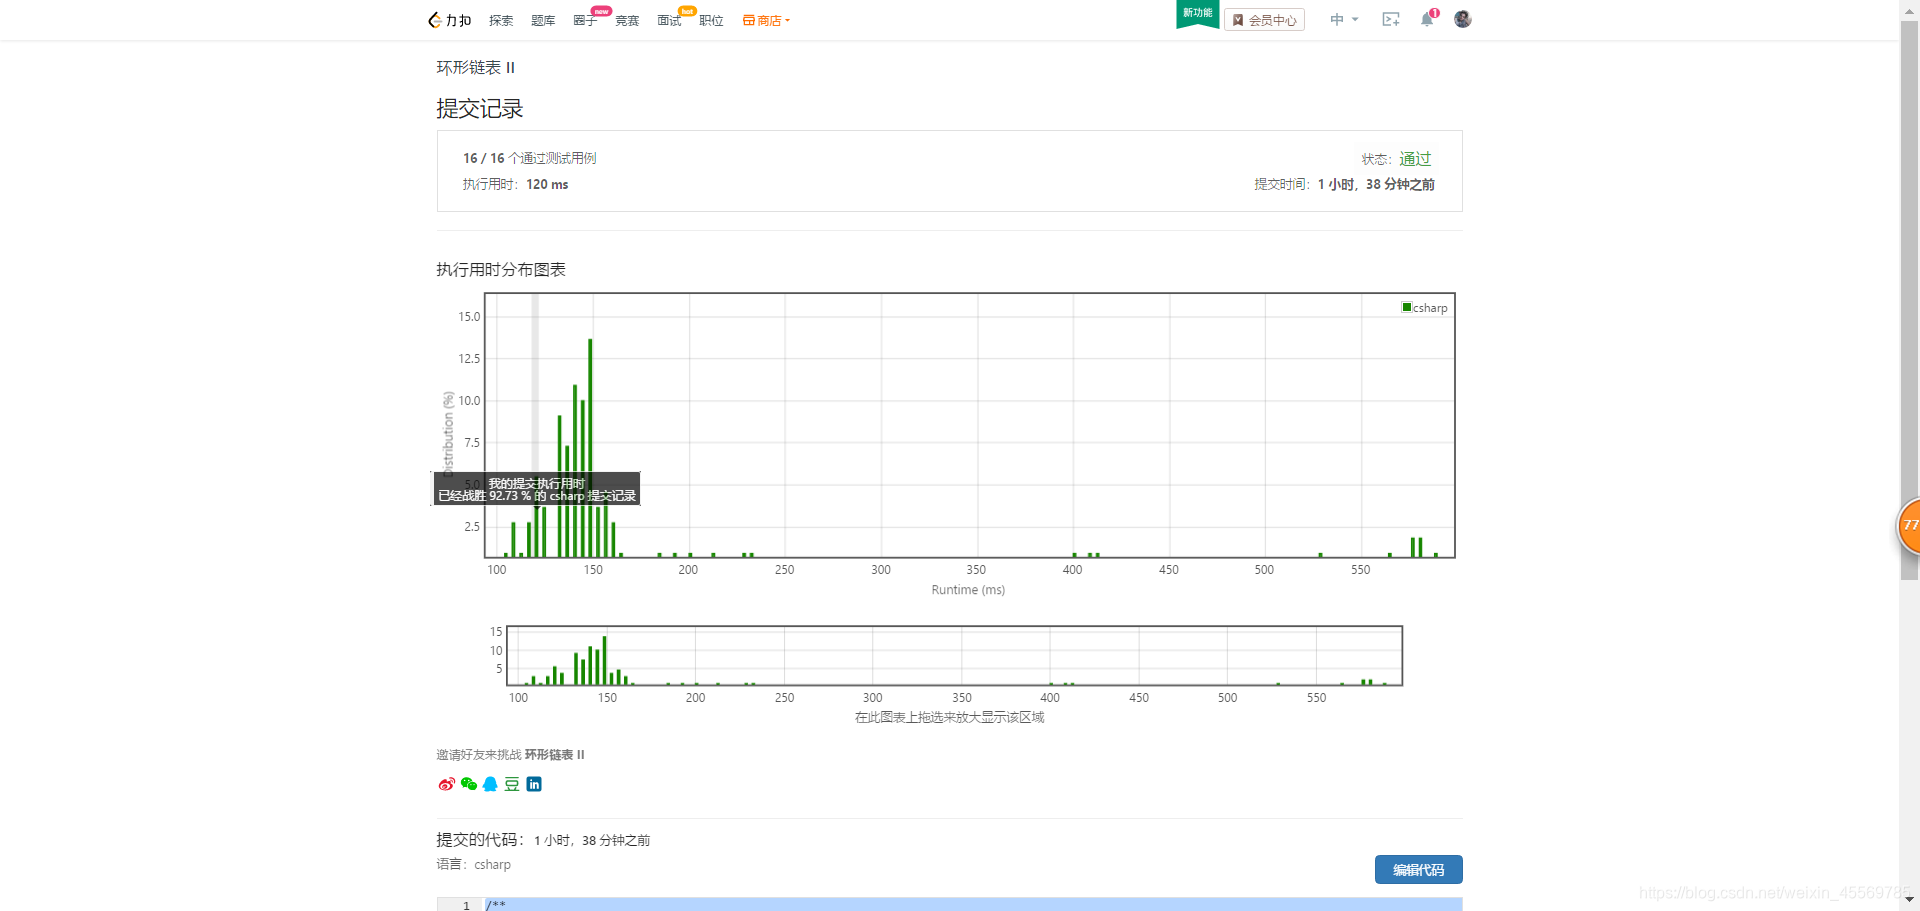
Task: Click the tallest runtime distribution bar
Action: pos(590,447)
